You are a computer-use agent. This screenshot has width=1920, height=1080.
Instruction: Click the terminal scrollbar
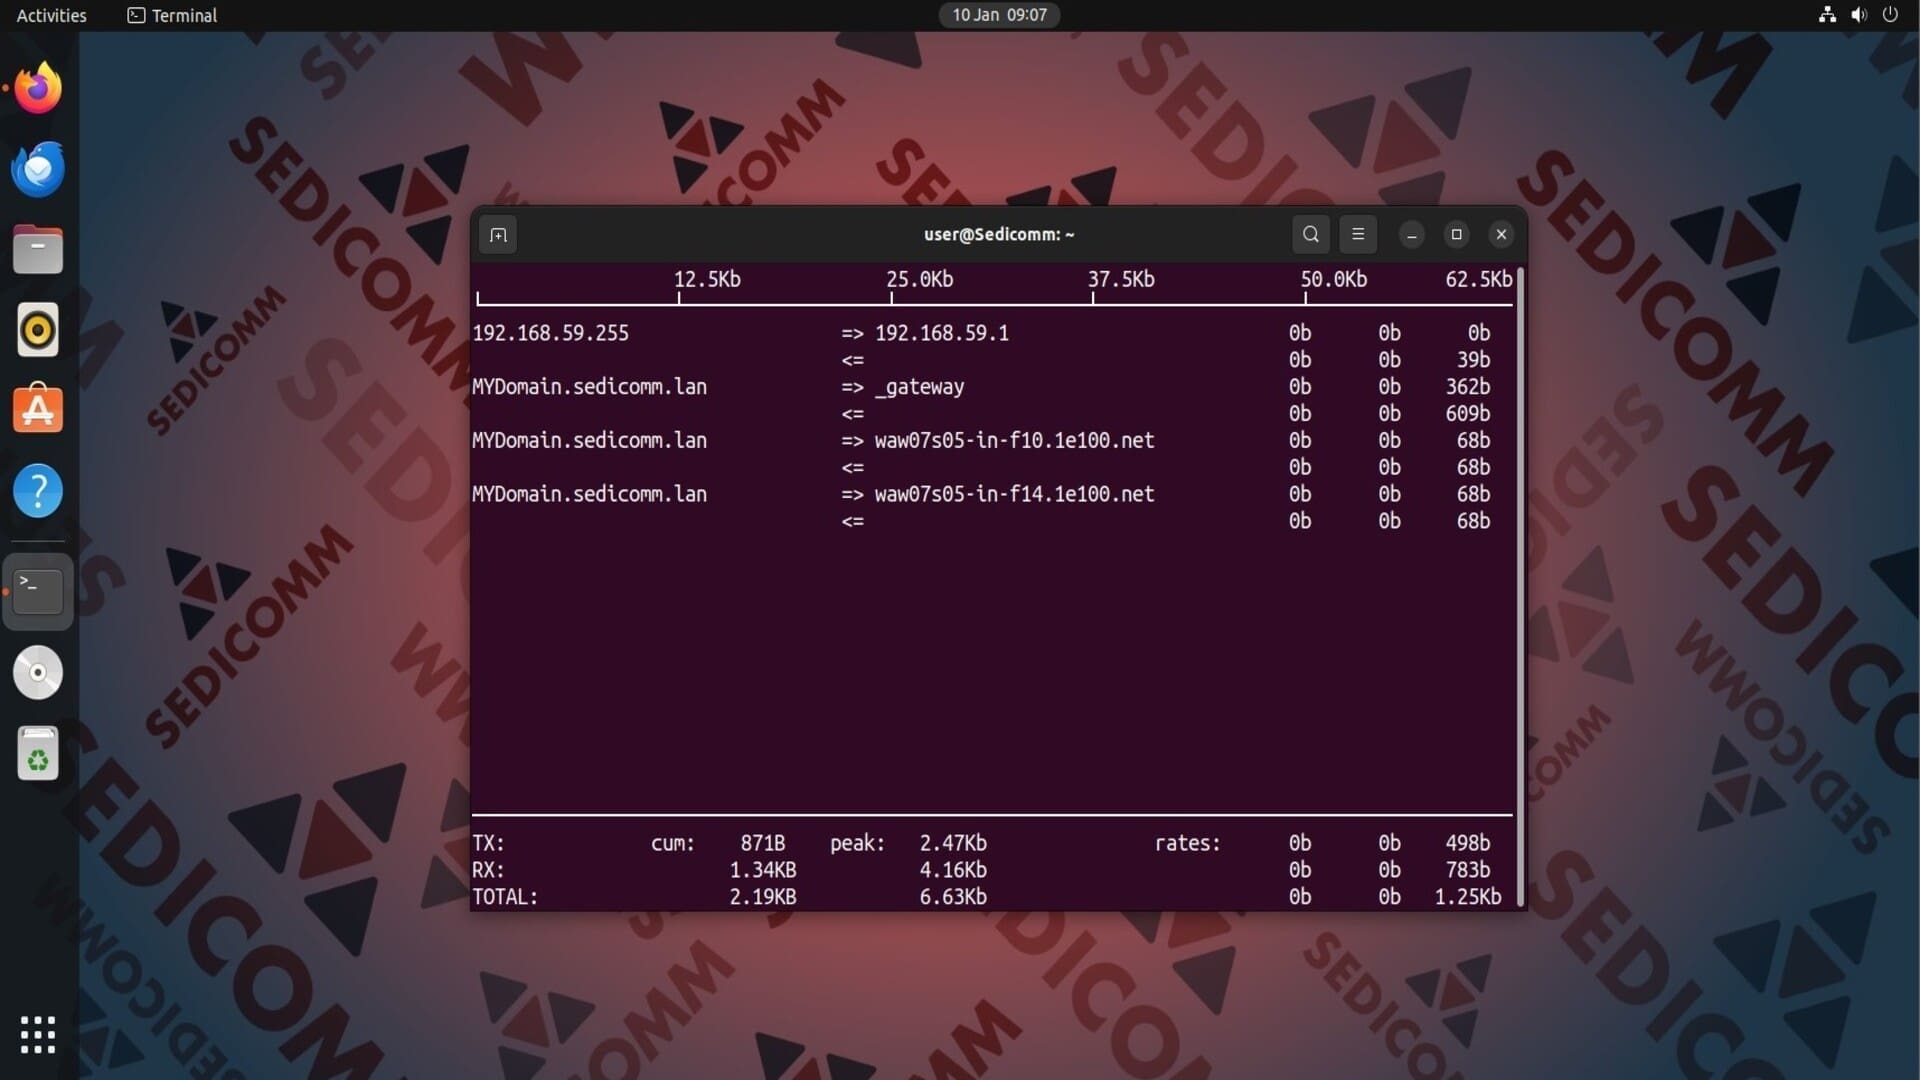point(1521,586)
